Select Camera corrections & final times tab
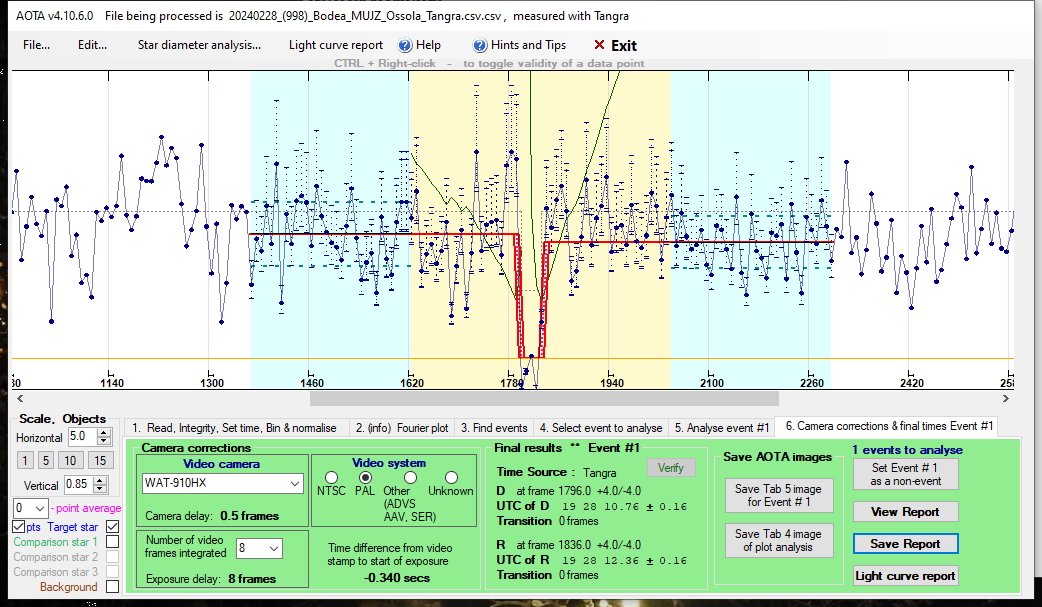 (889, 426)
